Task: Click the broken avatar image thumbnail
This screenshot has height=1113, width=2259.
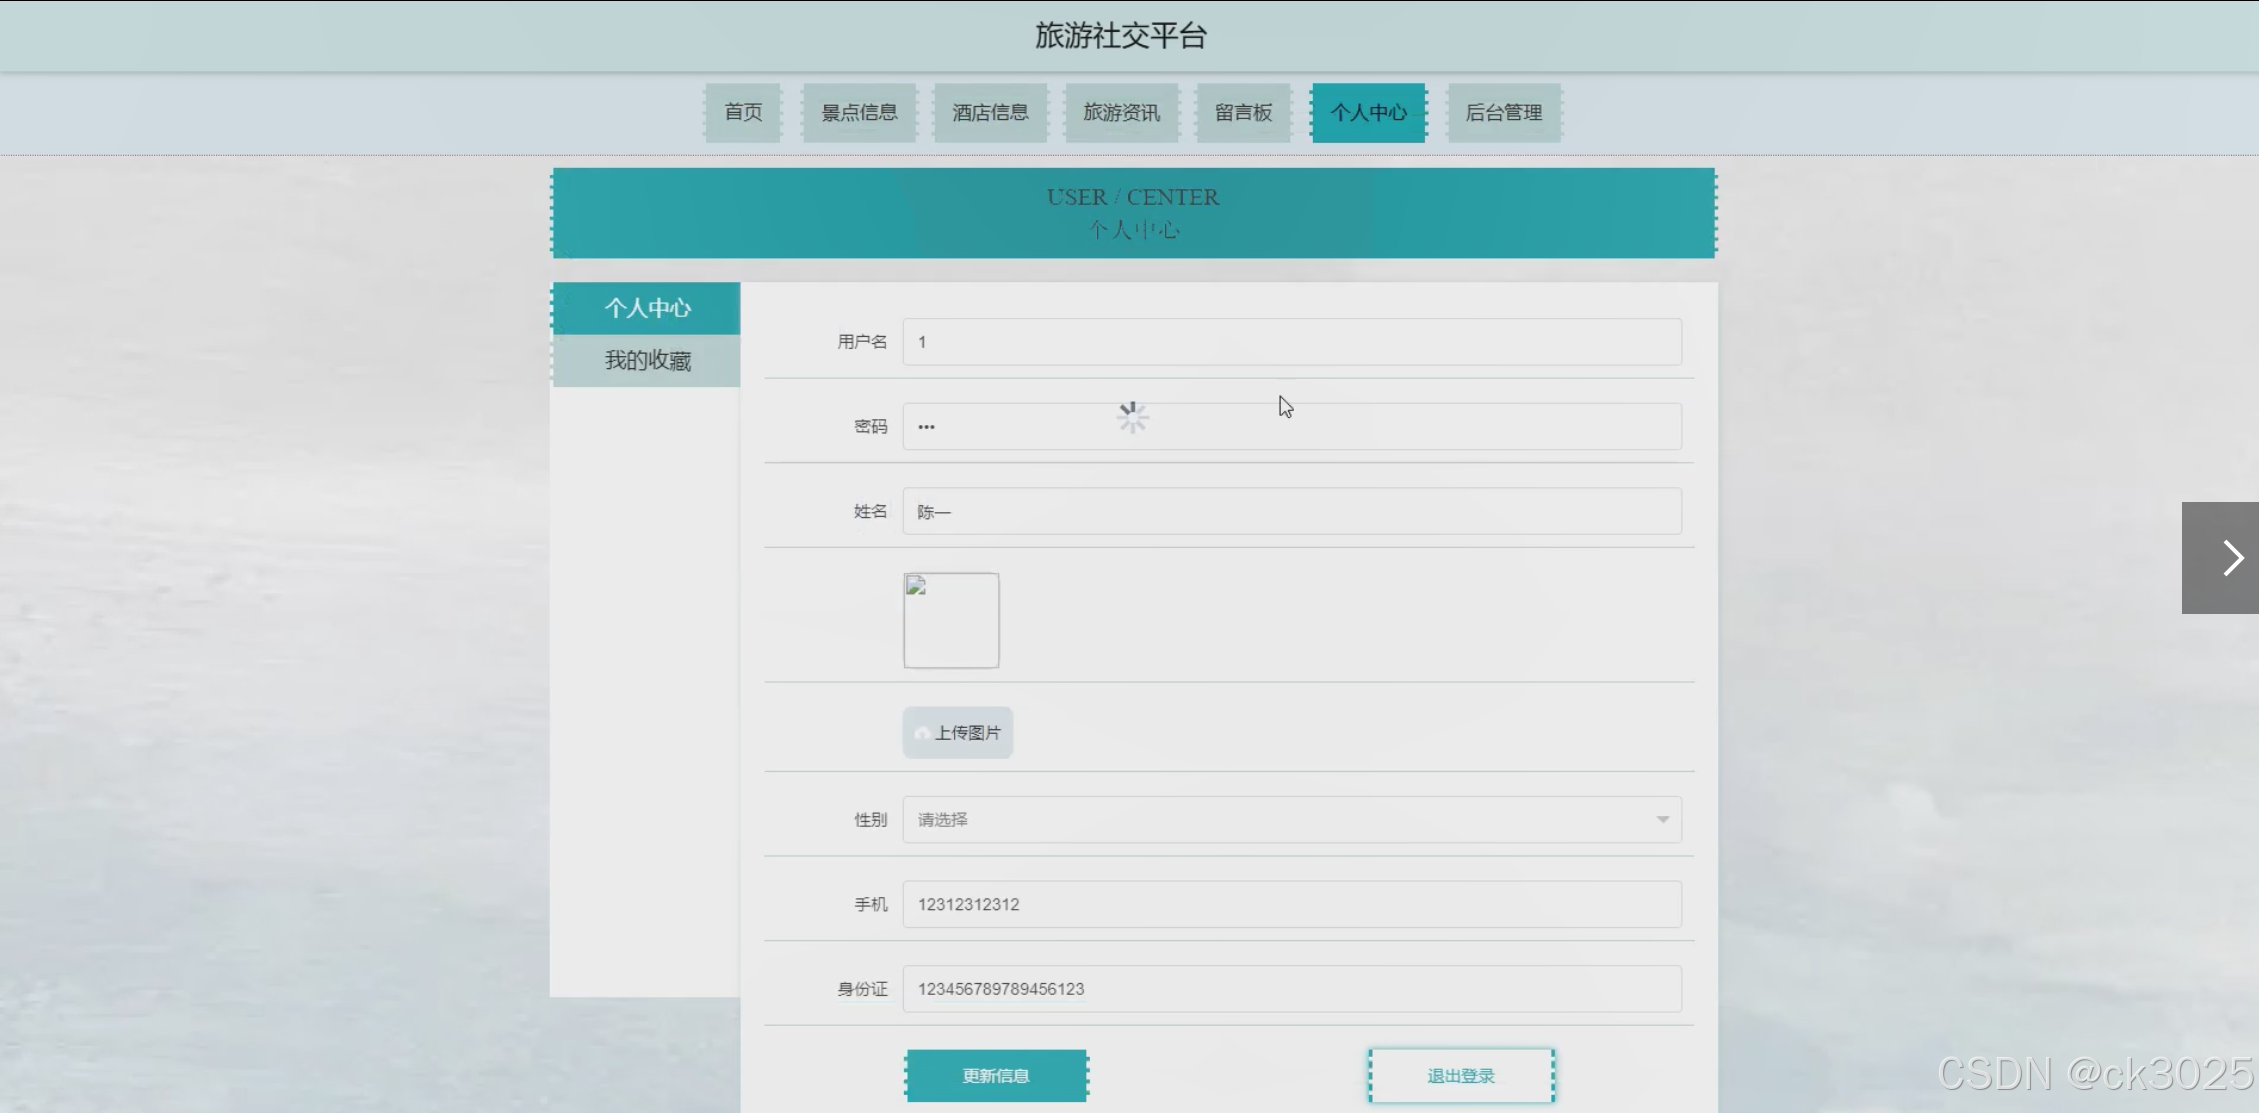Action: (x=951, y=620)
